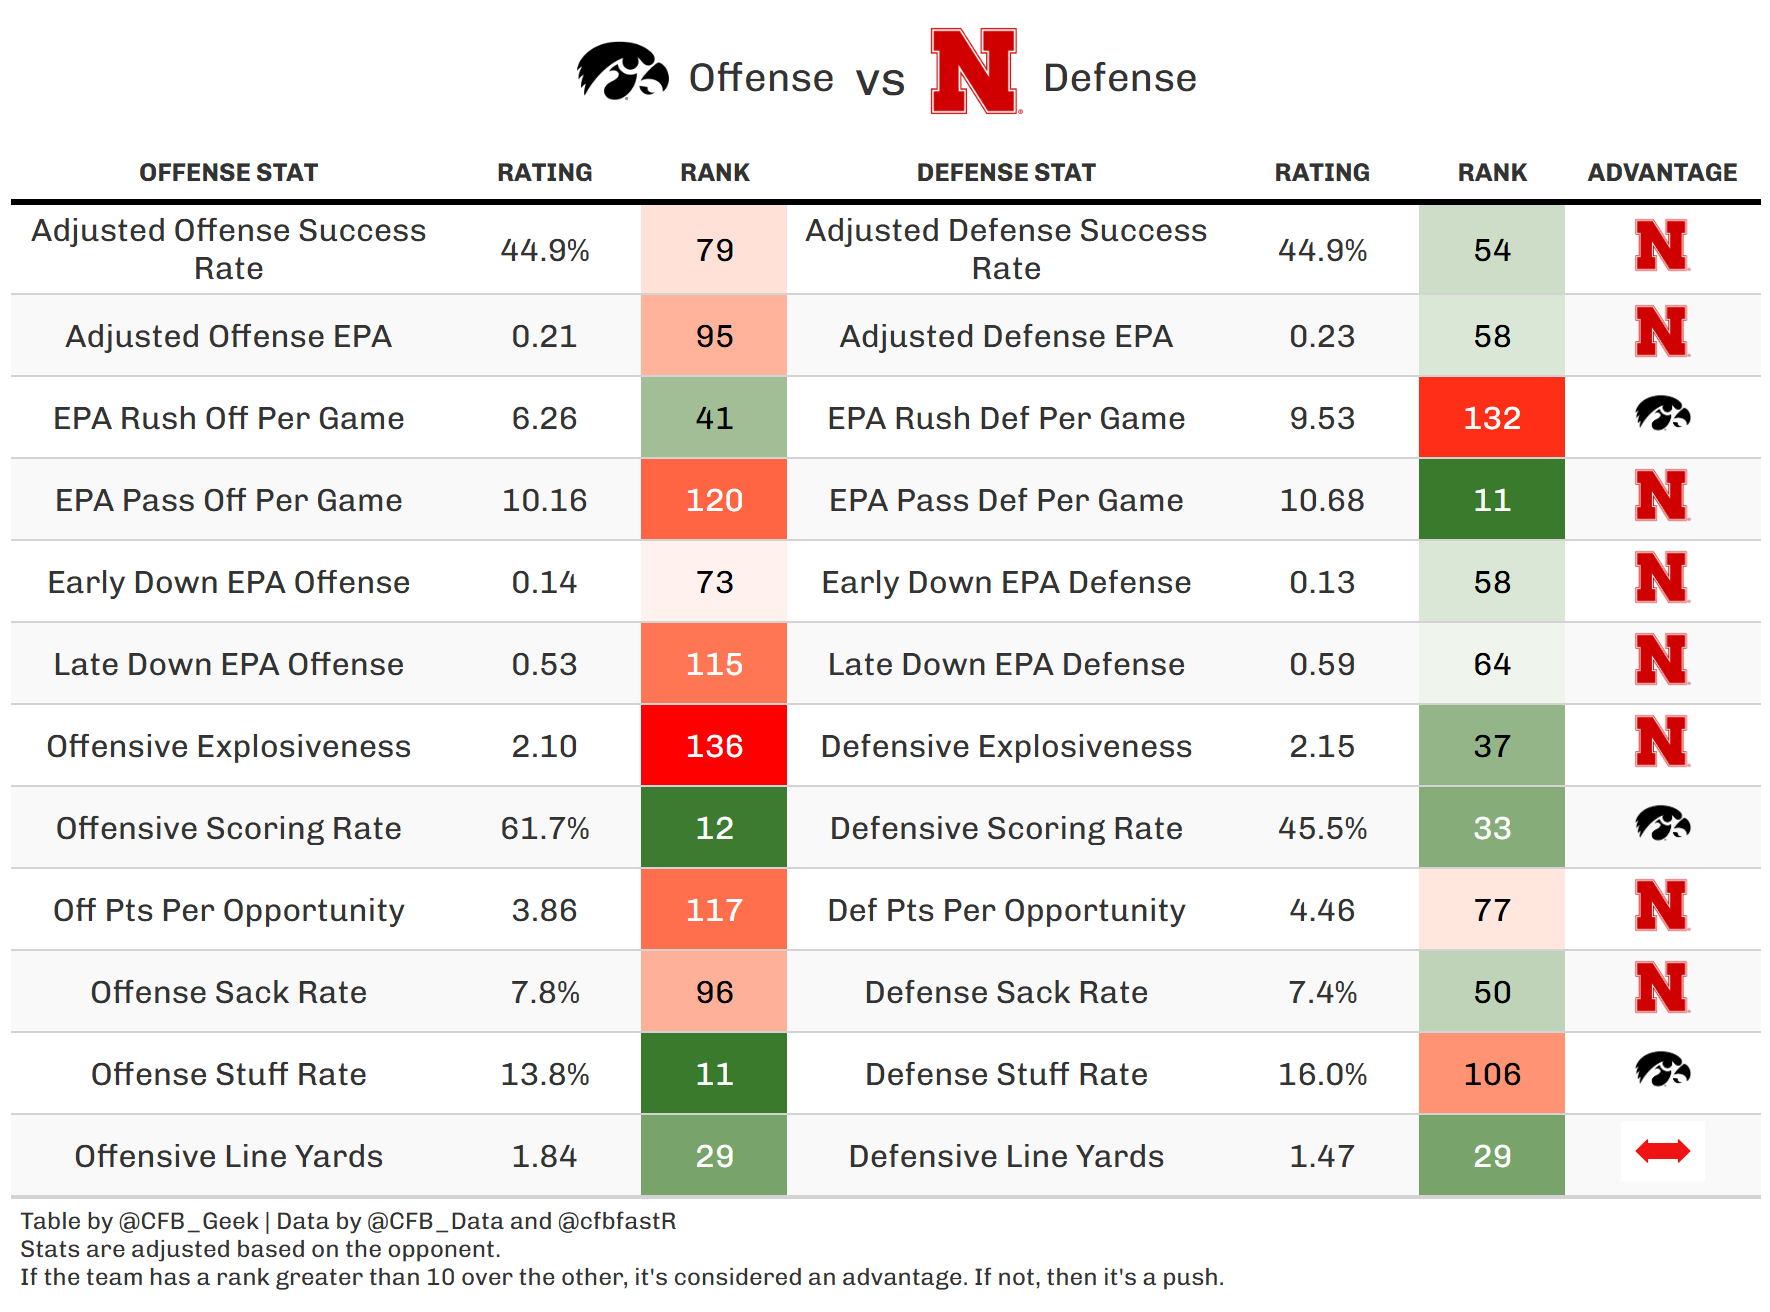Click the Hawkeye logo in the Offensive Scoring Rate row
1770x1312 pixels.
pyautogui.click(x=1662, y=824)
